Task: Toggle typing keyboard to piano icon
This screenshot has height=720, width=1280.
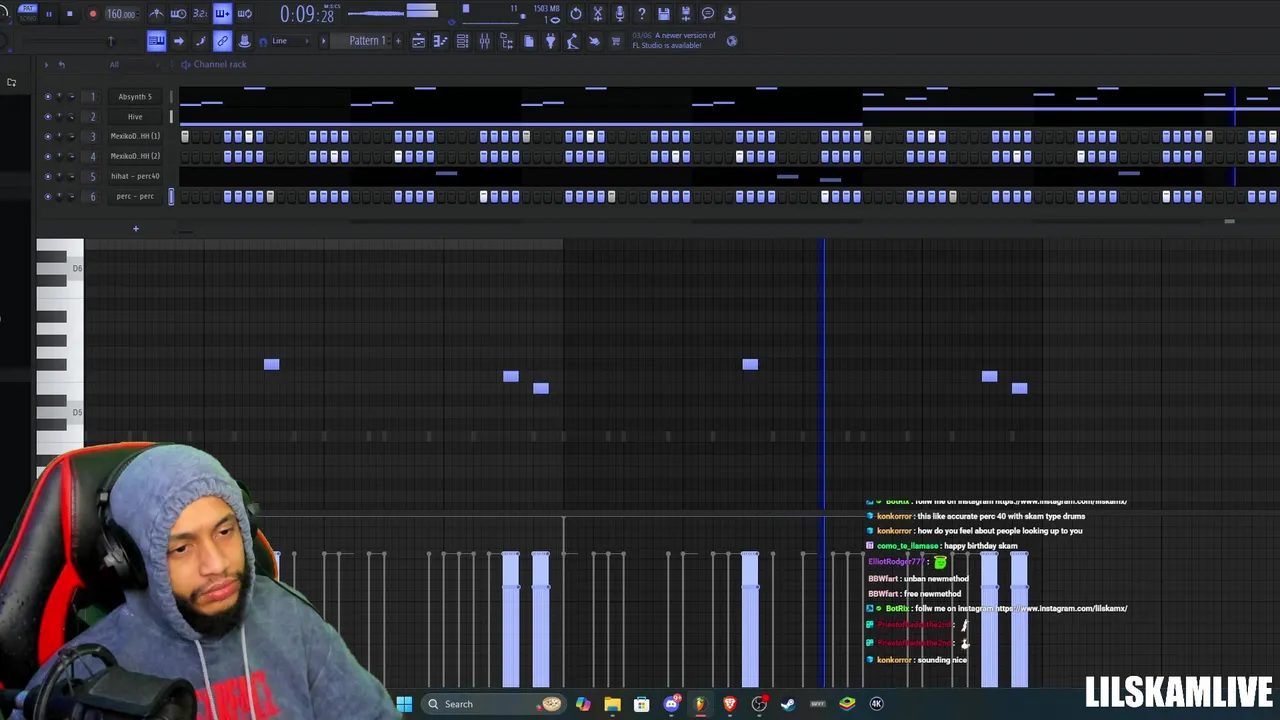Action: click(x=156, y=41)
